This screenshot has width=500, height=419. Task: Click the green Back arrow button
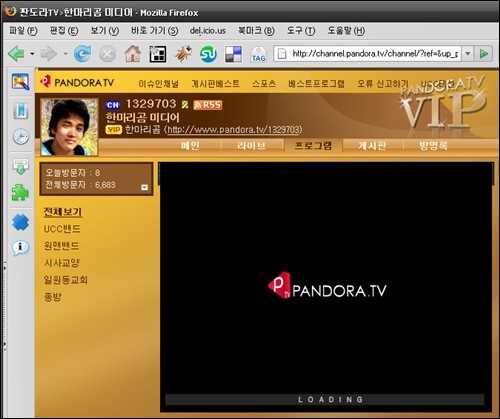pos(16,53)
